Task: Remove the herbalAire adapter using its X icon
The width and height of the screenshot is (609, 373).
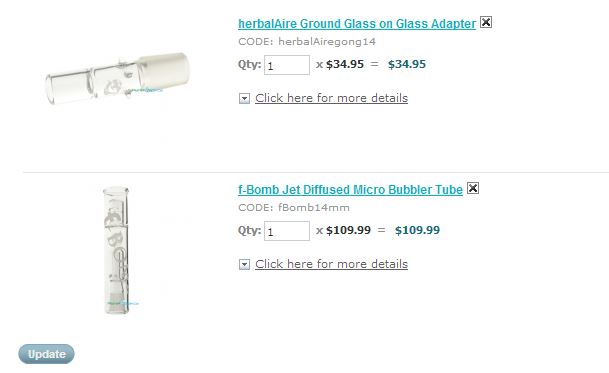Action: coord(486,22)
